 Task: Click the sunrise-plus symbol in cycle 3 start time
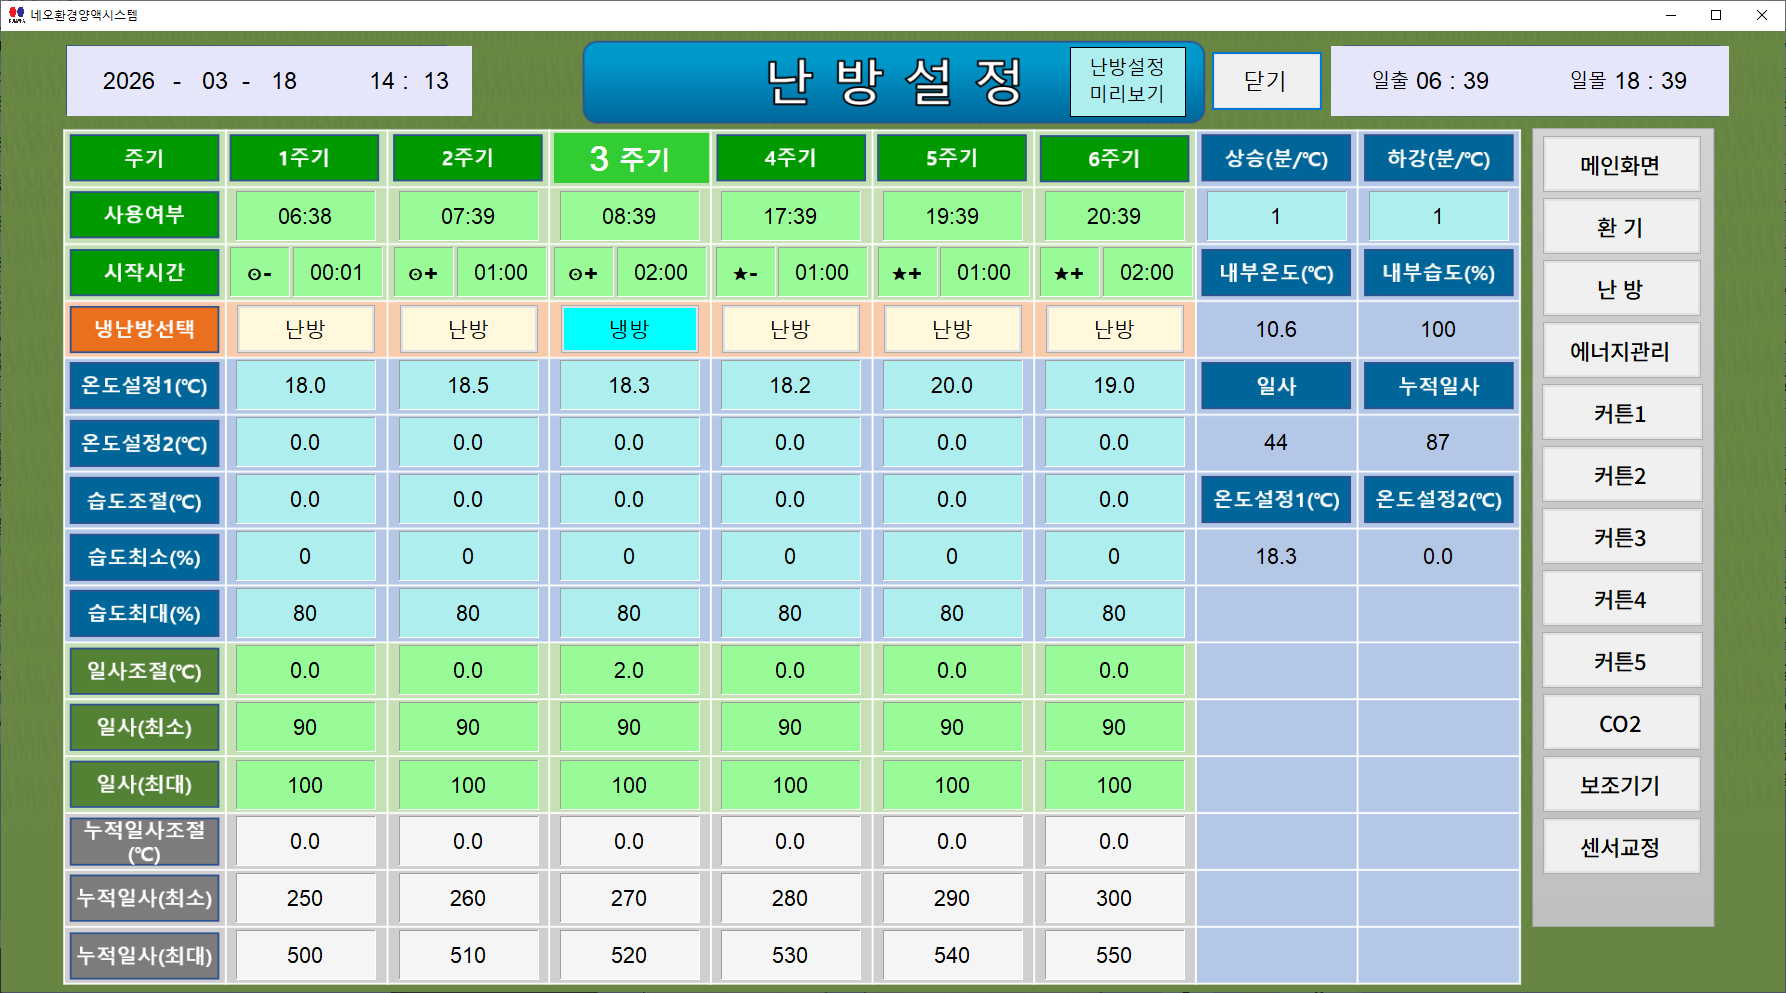(x=583, y=273)
